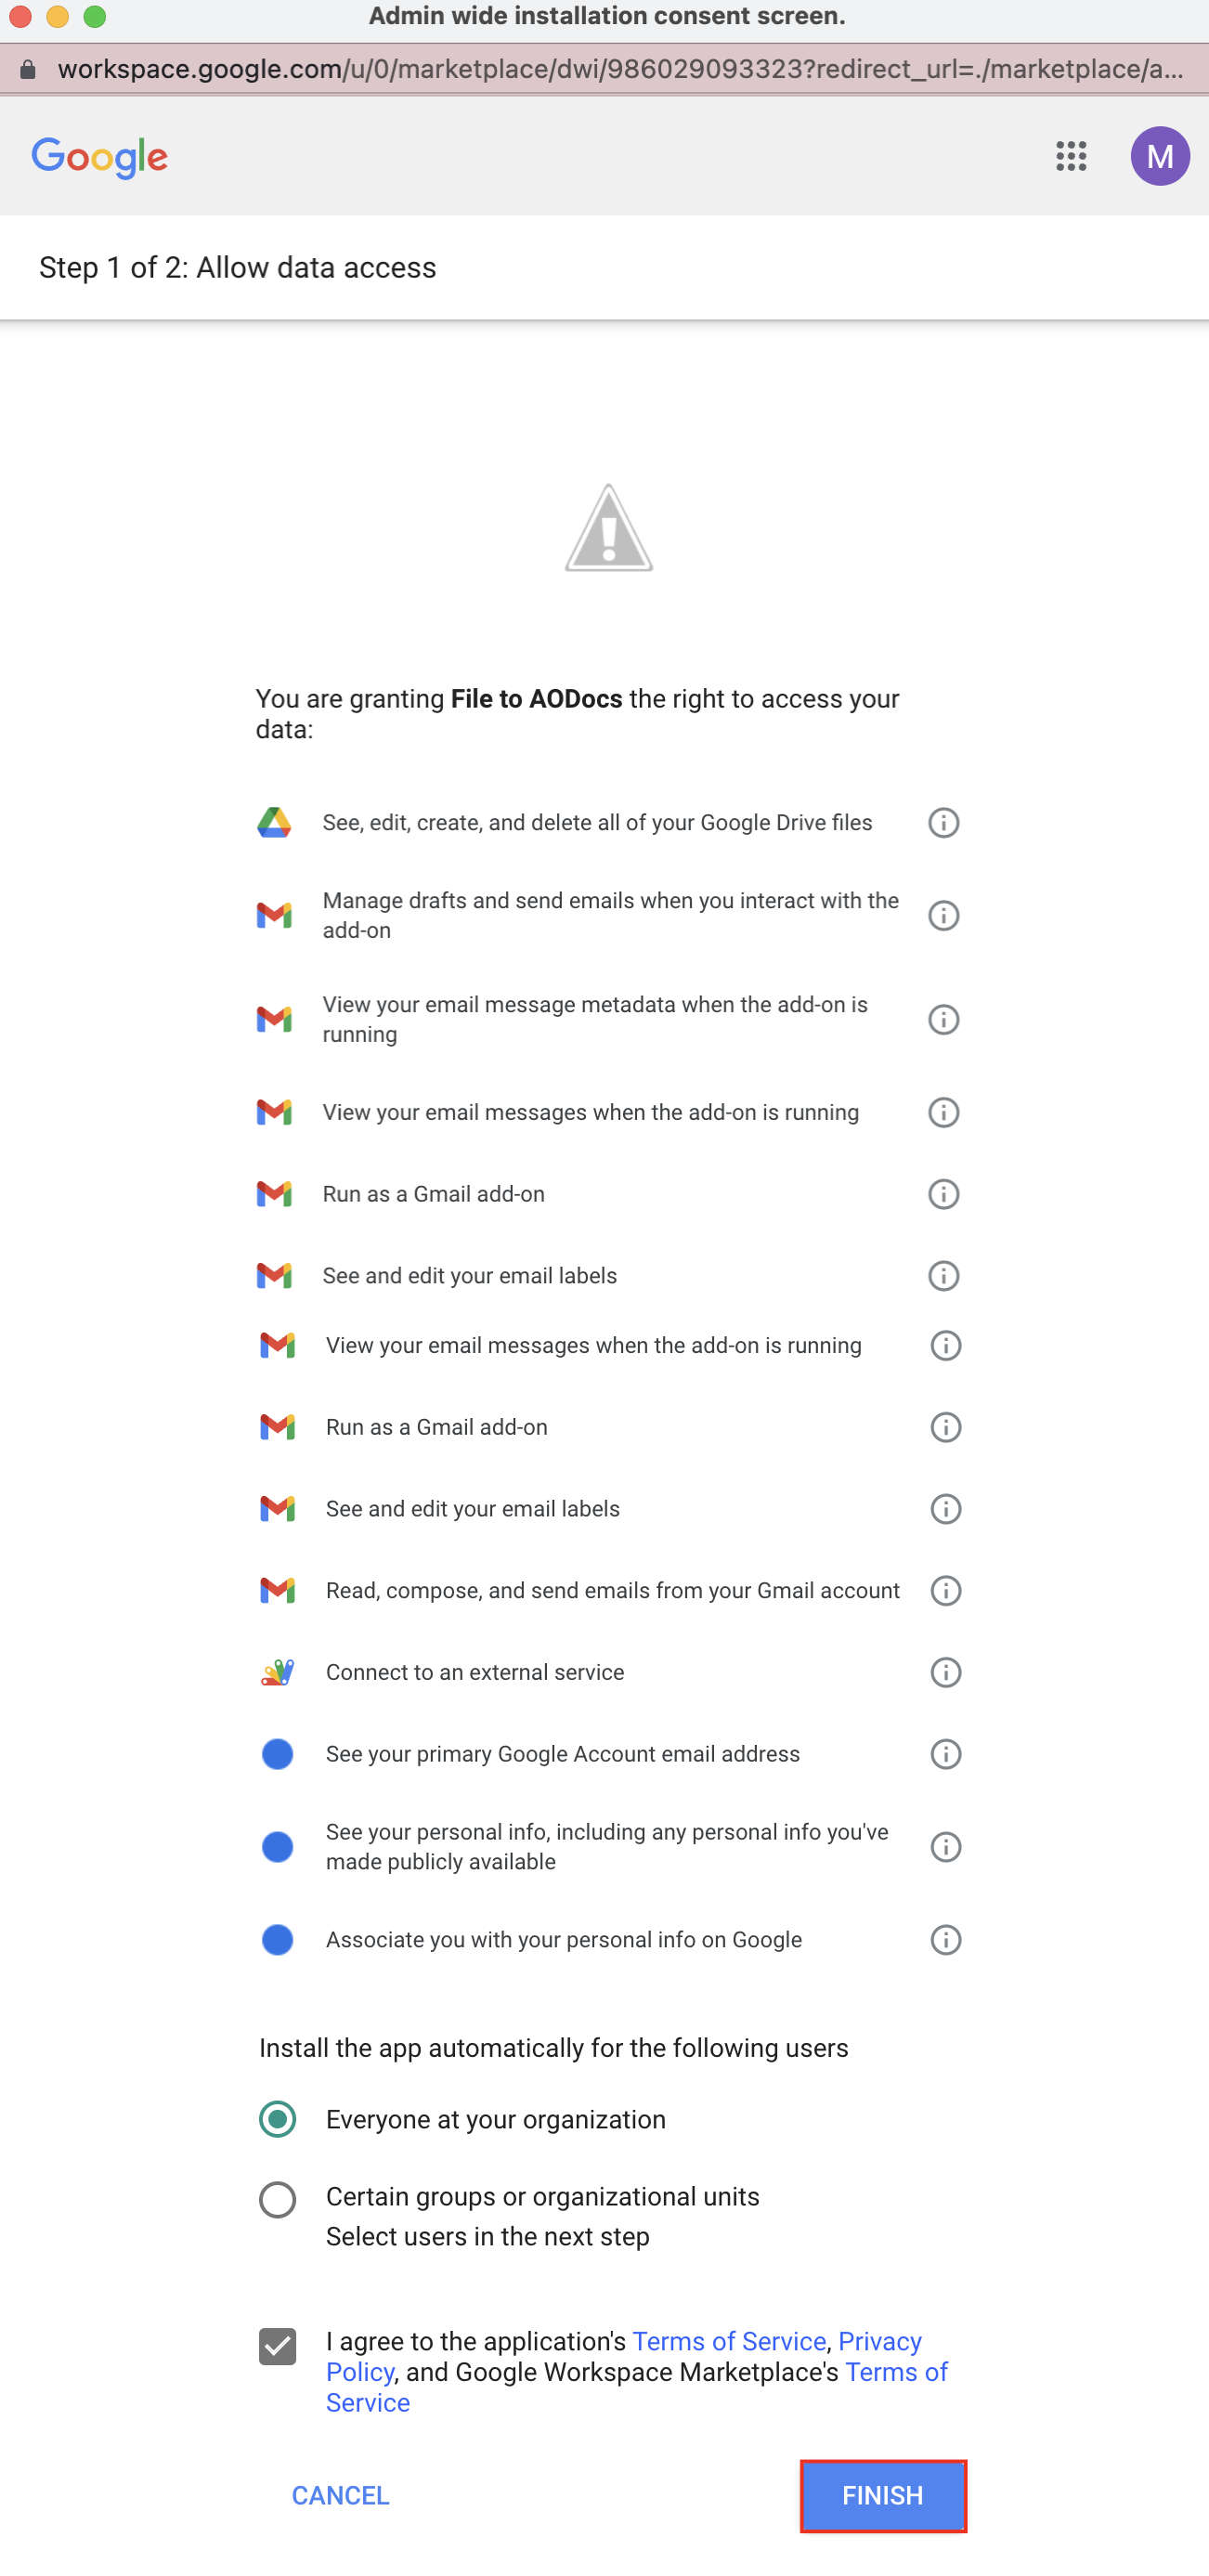Uncheck the terms agreement checkbox
The width and height of the screenshot is (1209, 2576).
(277, 2344)
